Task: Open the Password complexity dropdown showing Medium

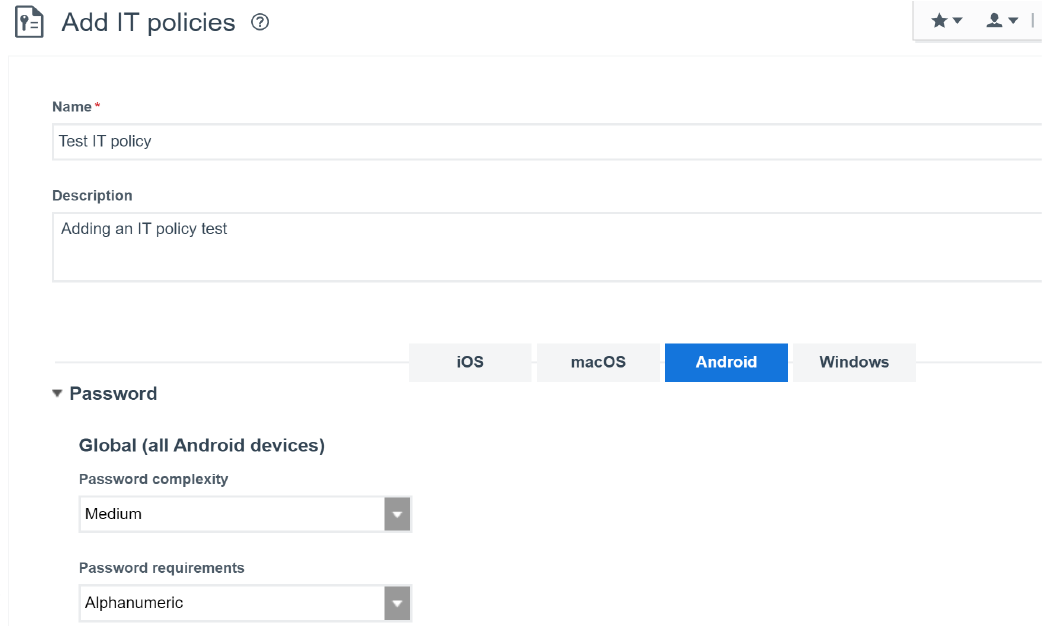Action: [232, 514]
